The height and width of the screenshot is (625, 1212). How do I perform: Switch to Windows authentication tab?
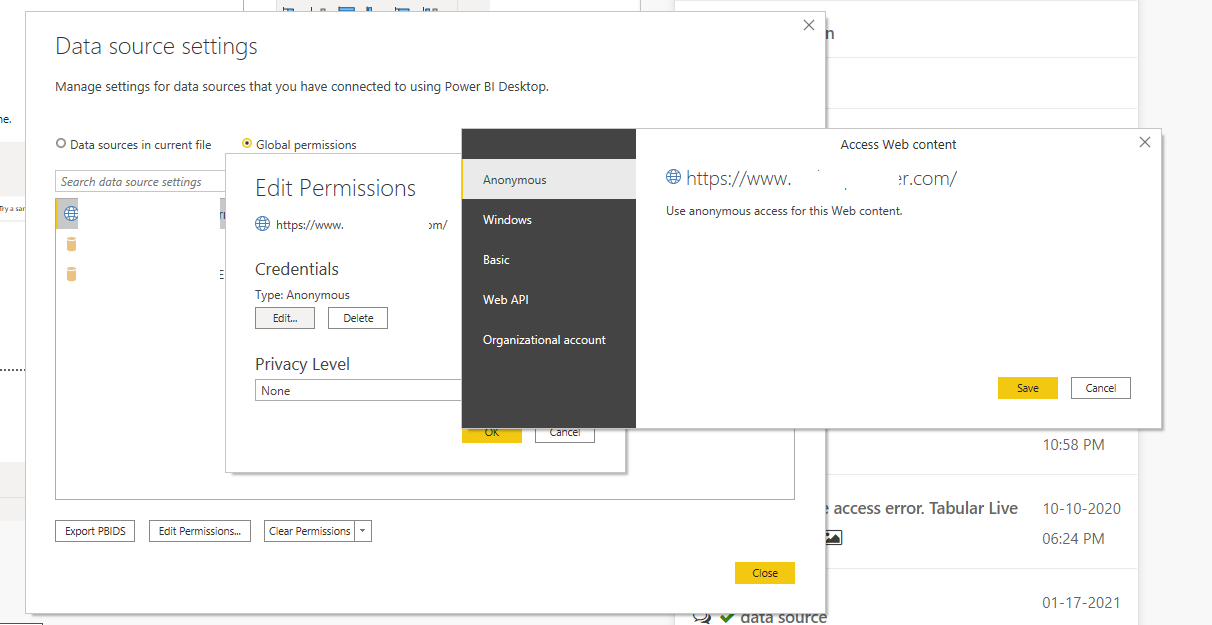tap(549, 220)
